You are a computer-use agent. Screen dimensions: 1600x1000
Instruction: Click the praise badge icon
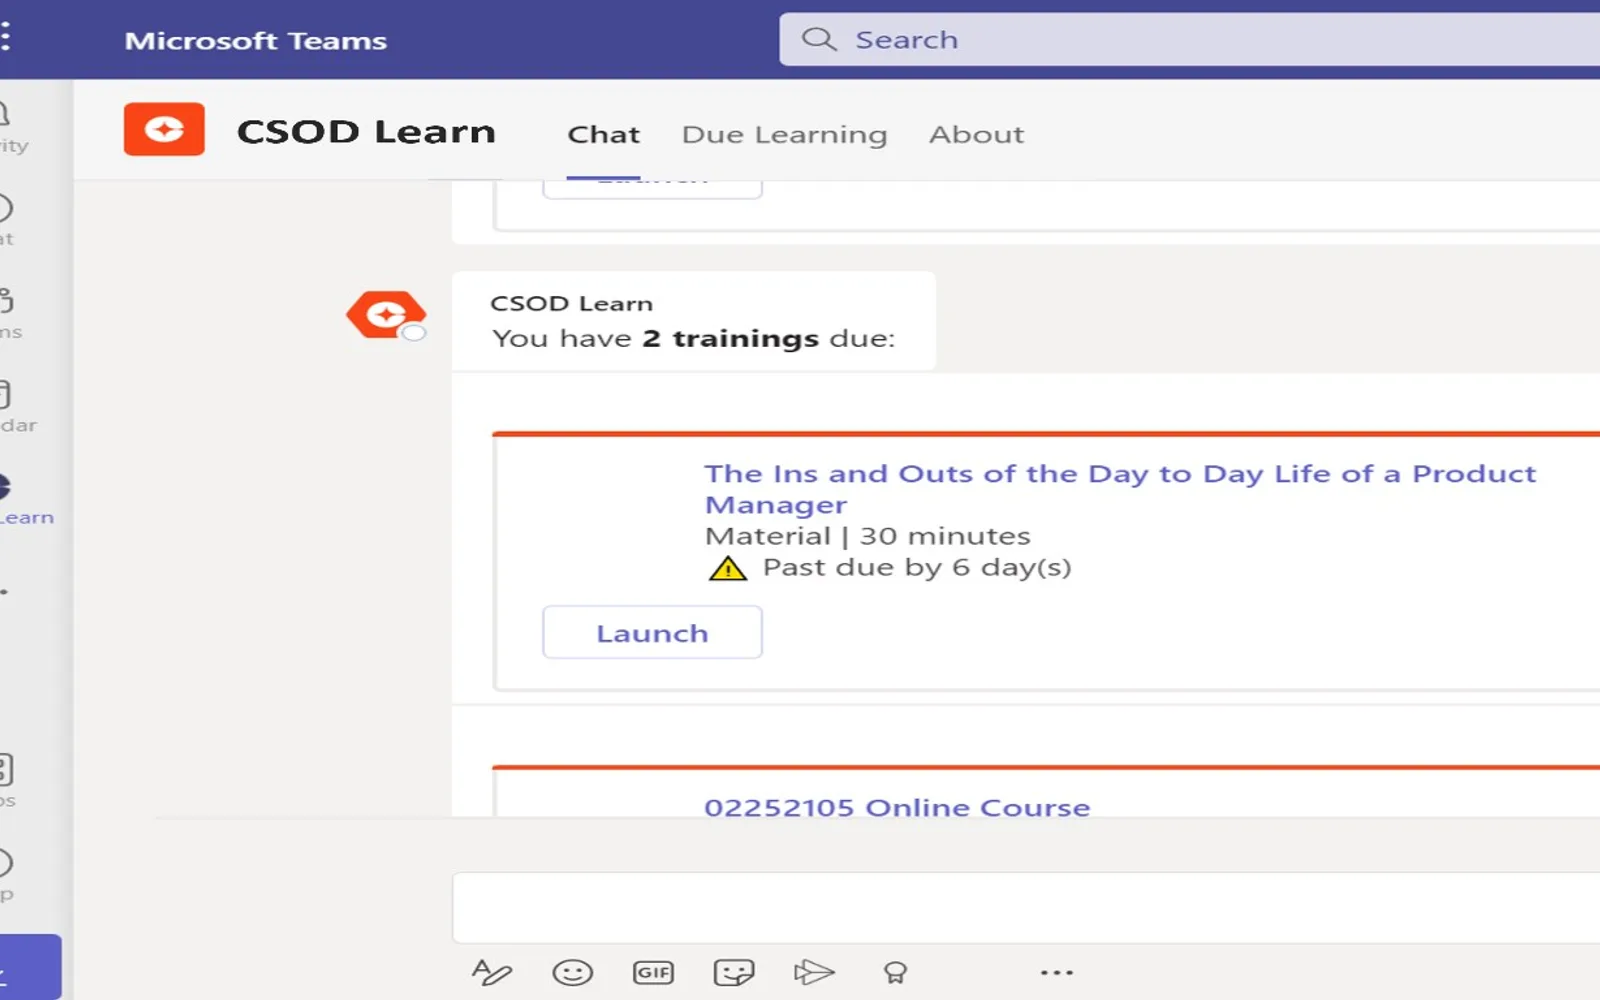tap(895, 972)
